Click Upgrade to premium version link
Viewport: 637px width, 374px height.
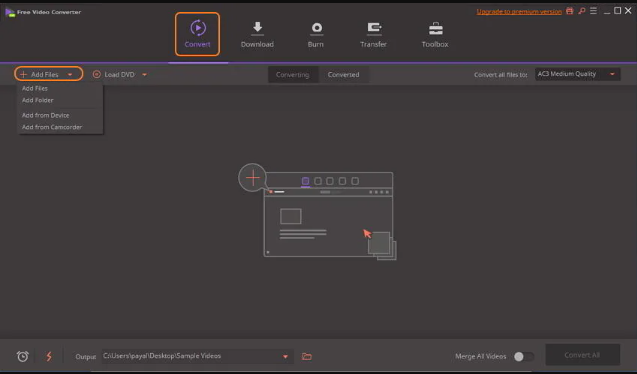519,12
